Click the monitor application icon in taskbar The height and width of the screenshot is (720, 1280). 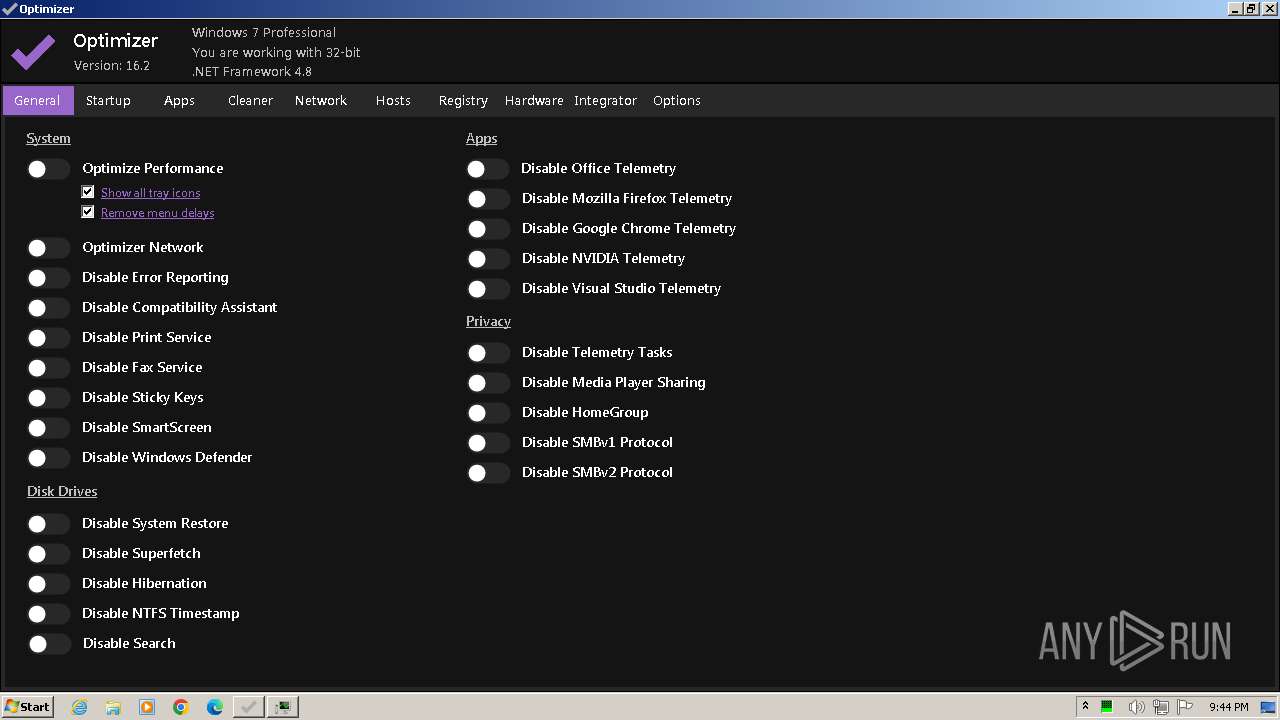(283, 707)
